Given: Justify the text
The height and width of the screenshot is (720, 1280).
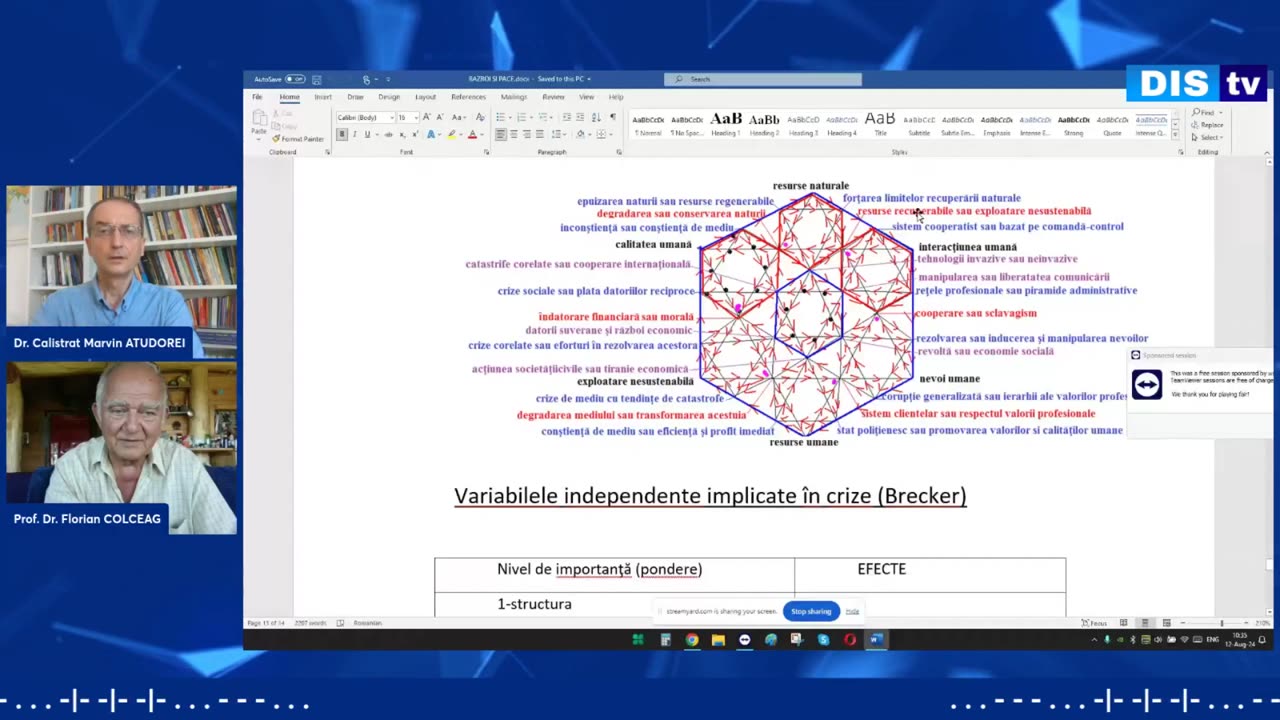Looking at the screenshot, I should 540,134.
